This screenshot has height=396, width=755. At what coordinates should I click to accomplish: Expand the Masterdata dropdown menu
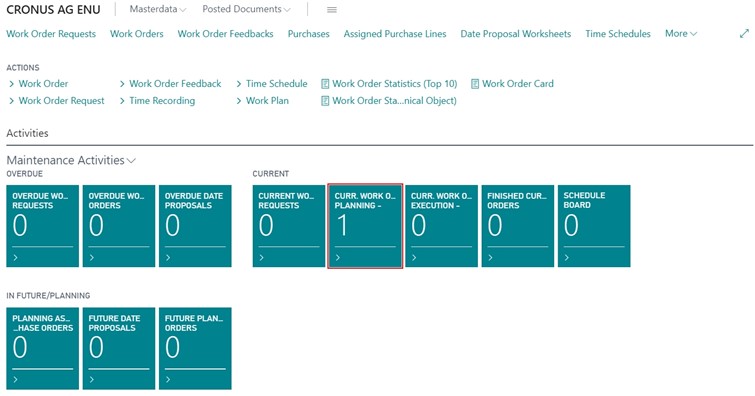(158, 9)
